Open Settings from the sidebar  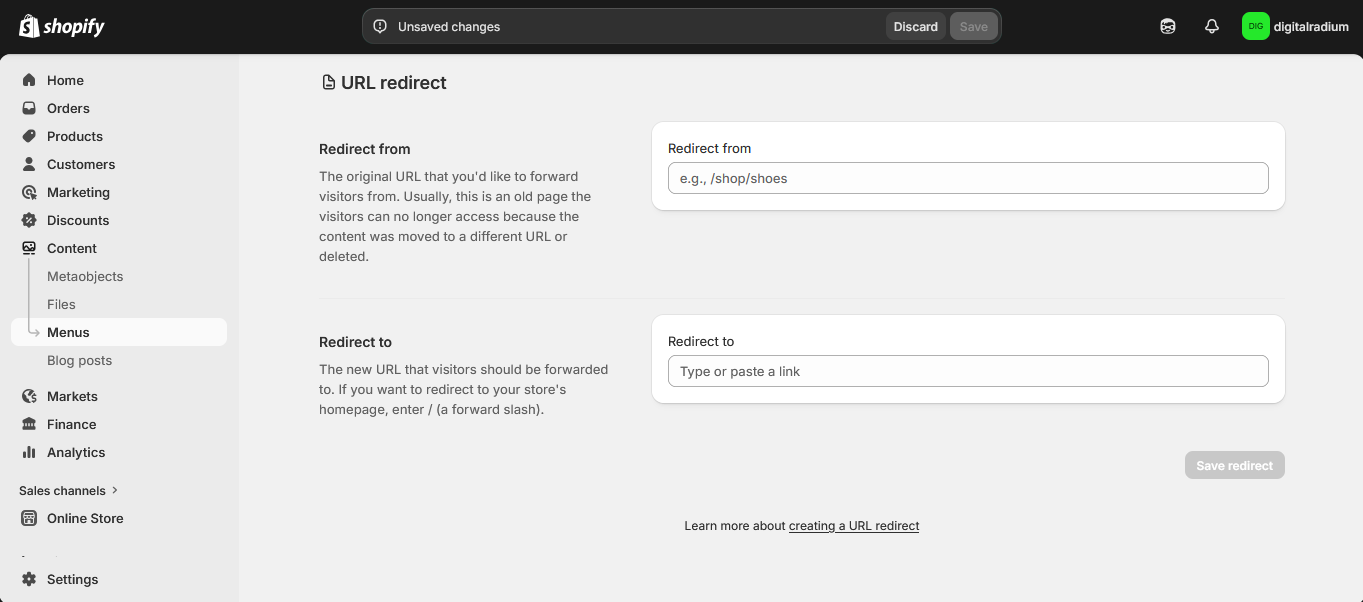[71, 579]
